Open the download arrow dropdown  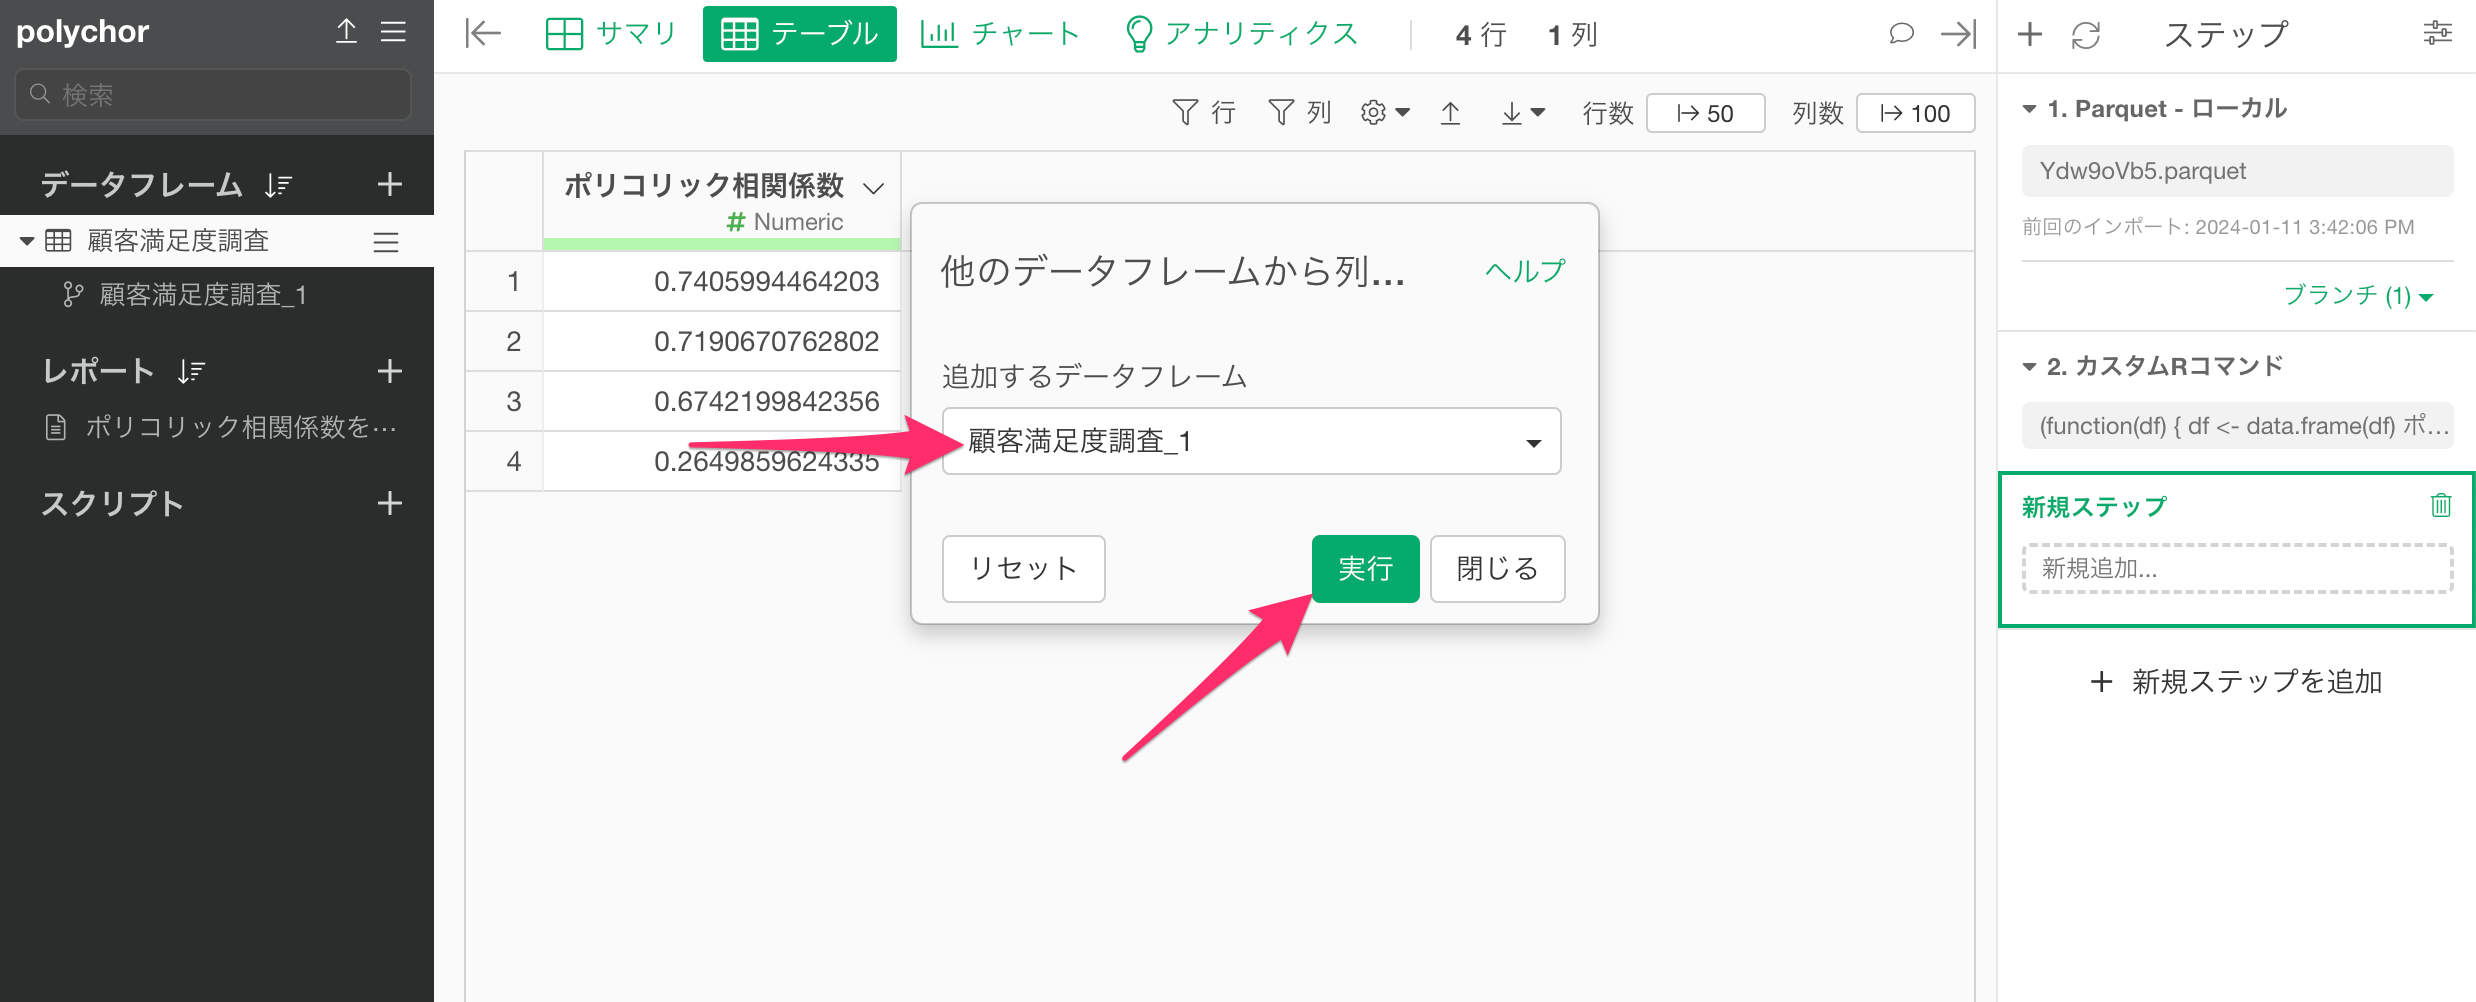tap(1523, 113)
